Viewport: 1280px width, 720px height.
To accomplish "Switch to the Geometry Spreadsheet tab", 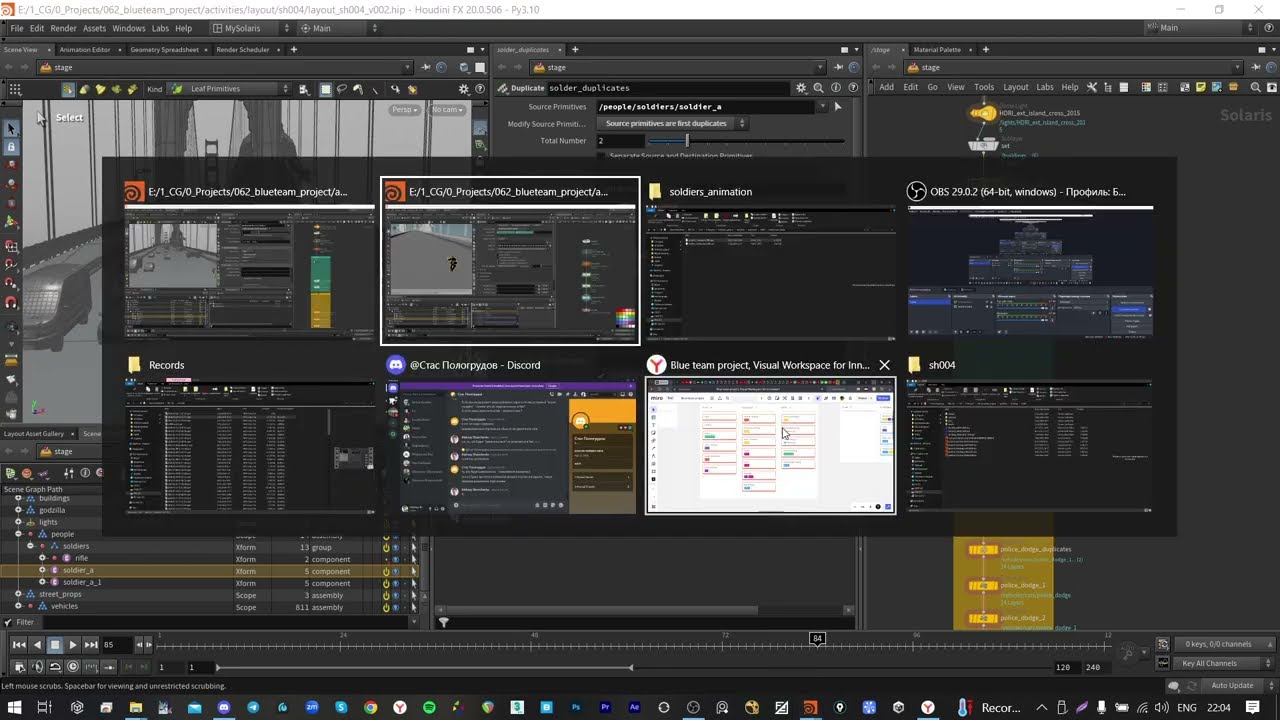I will coord(164,49).
